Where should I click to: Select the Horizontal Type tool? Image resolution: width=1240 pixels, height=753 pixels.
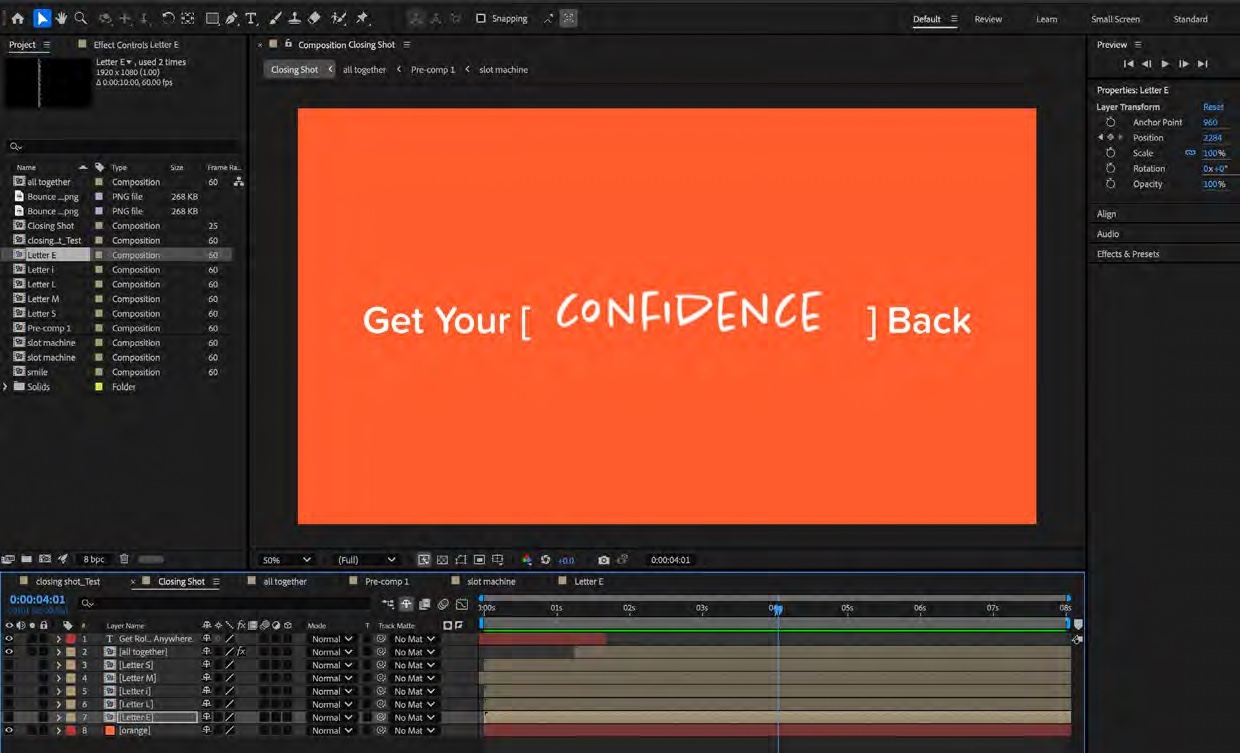pyautogui.click(x=251, y=18)
